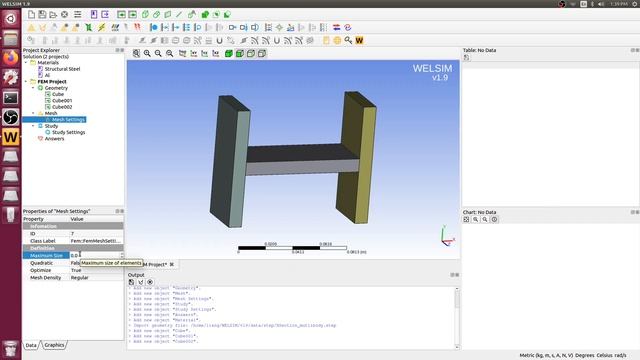Viewport: 640px width, 360px height.
Task: Select green cube with edges display icon
Action: (240, 53)
